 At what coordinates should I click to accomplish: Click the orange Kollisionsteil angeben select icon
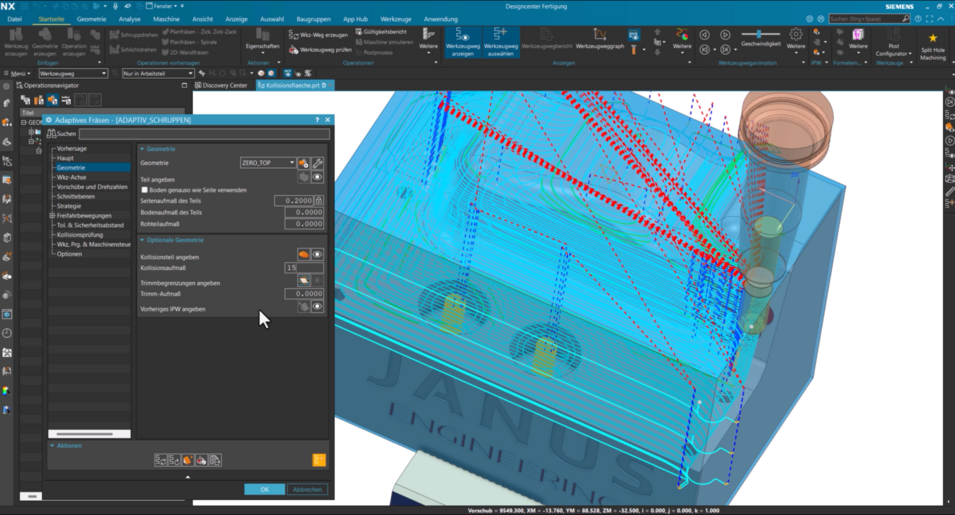pyautogui.click(x=303, y=254)
